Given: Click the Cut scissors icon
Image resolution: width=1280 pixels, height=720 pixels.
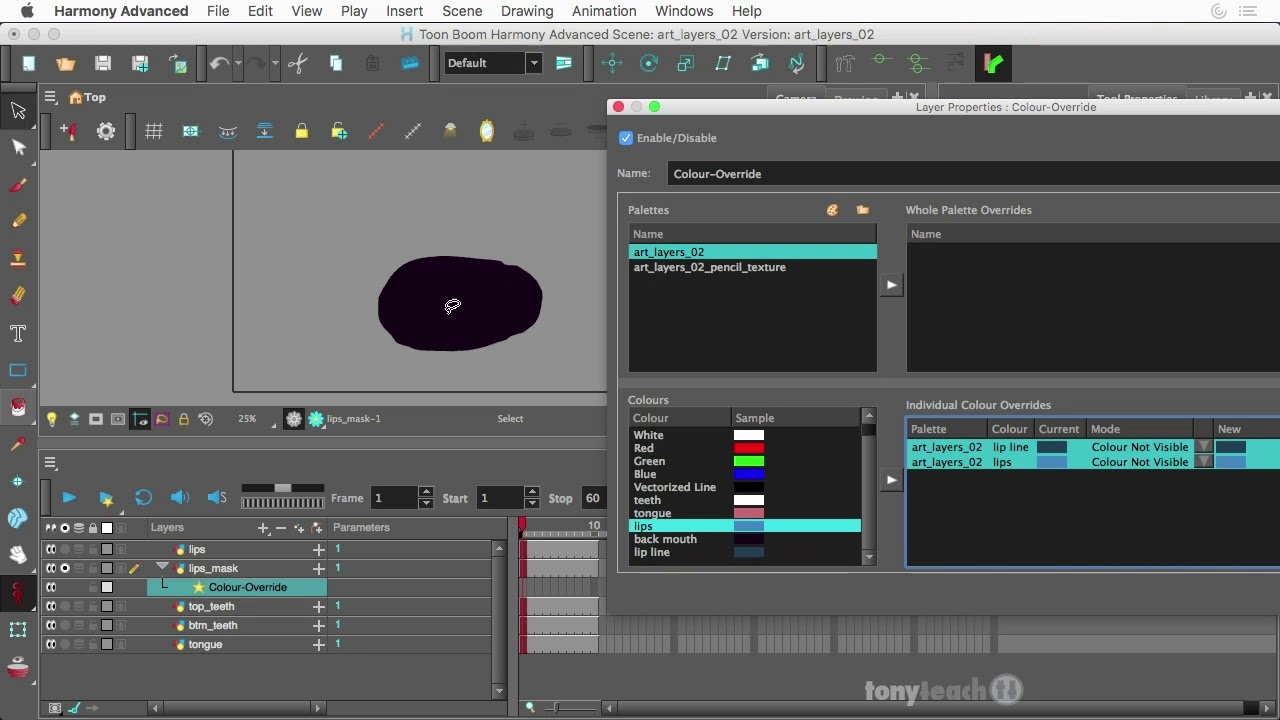Looking at the screenshot, I should pyautogui.click(x=297, y=64).
